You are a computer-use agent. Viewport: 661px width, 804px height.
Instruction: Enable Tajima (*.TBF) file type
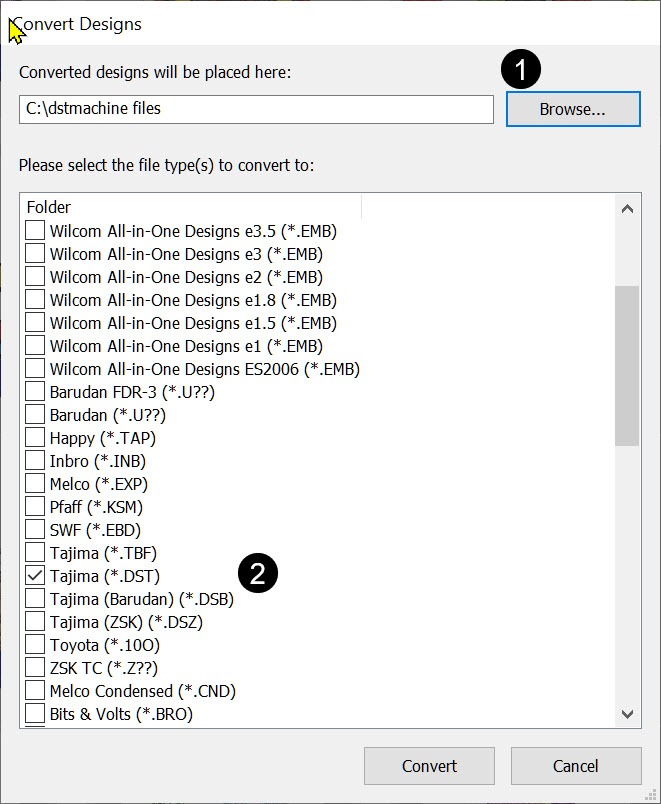[x=35, y=553]
